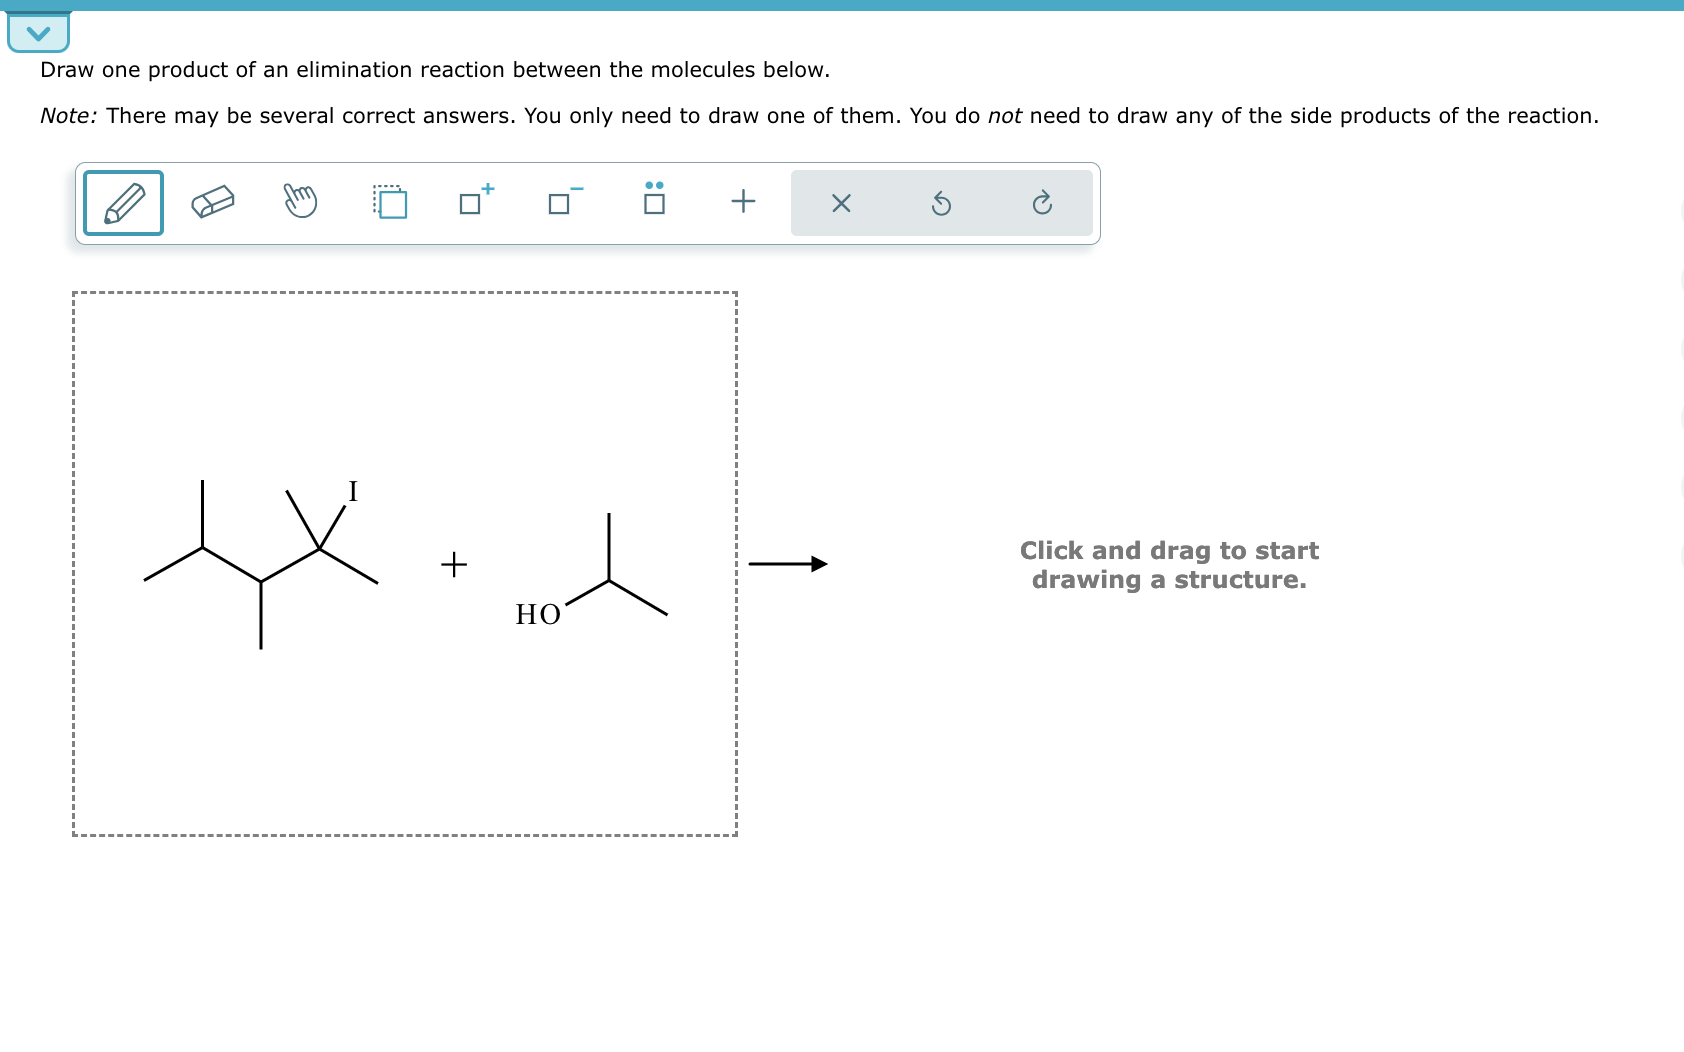Switch from pencil to eraser mode
The height and width of the screenshot is (1052, 1684).
point(210,203)
